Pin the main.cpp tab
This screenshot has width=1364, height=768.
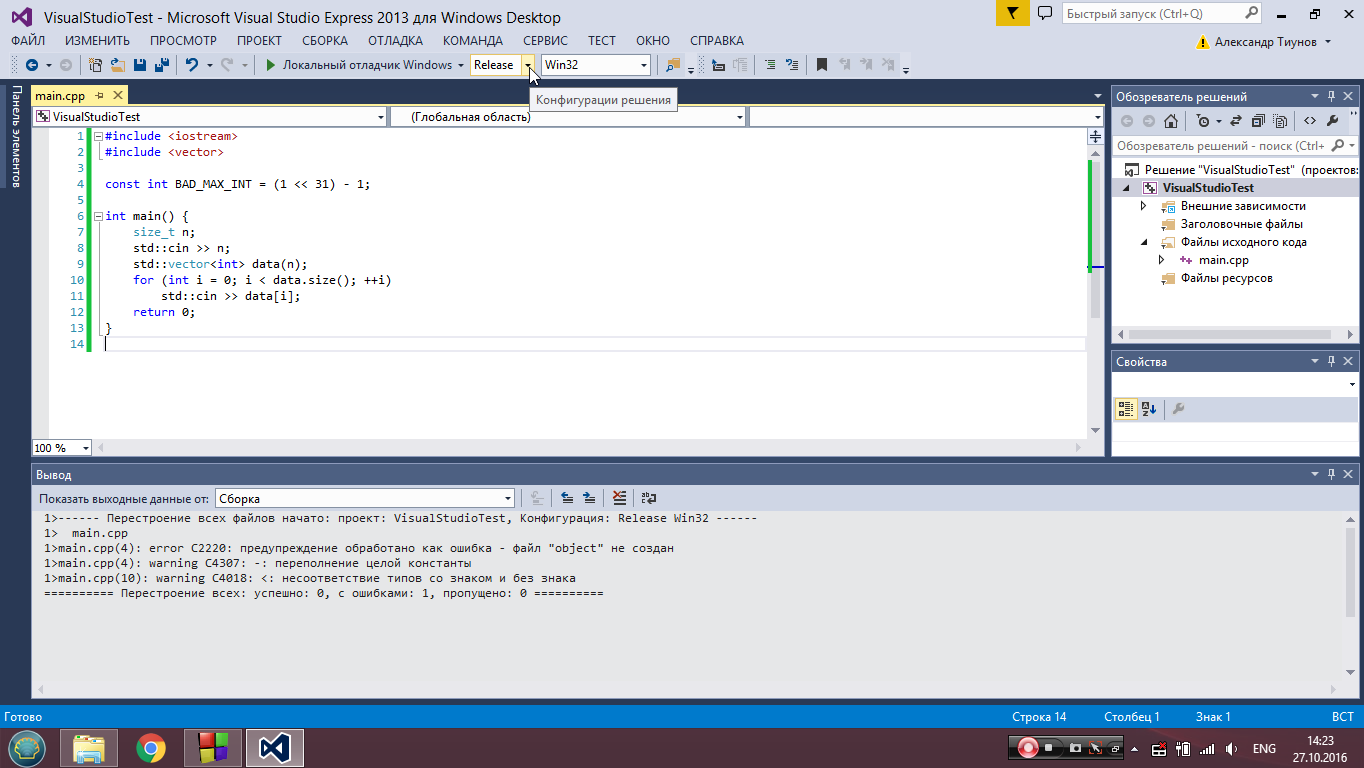[x=100, y=96]
